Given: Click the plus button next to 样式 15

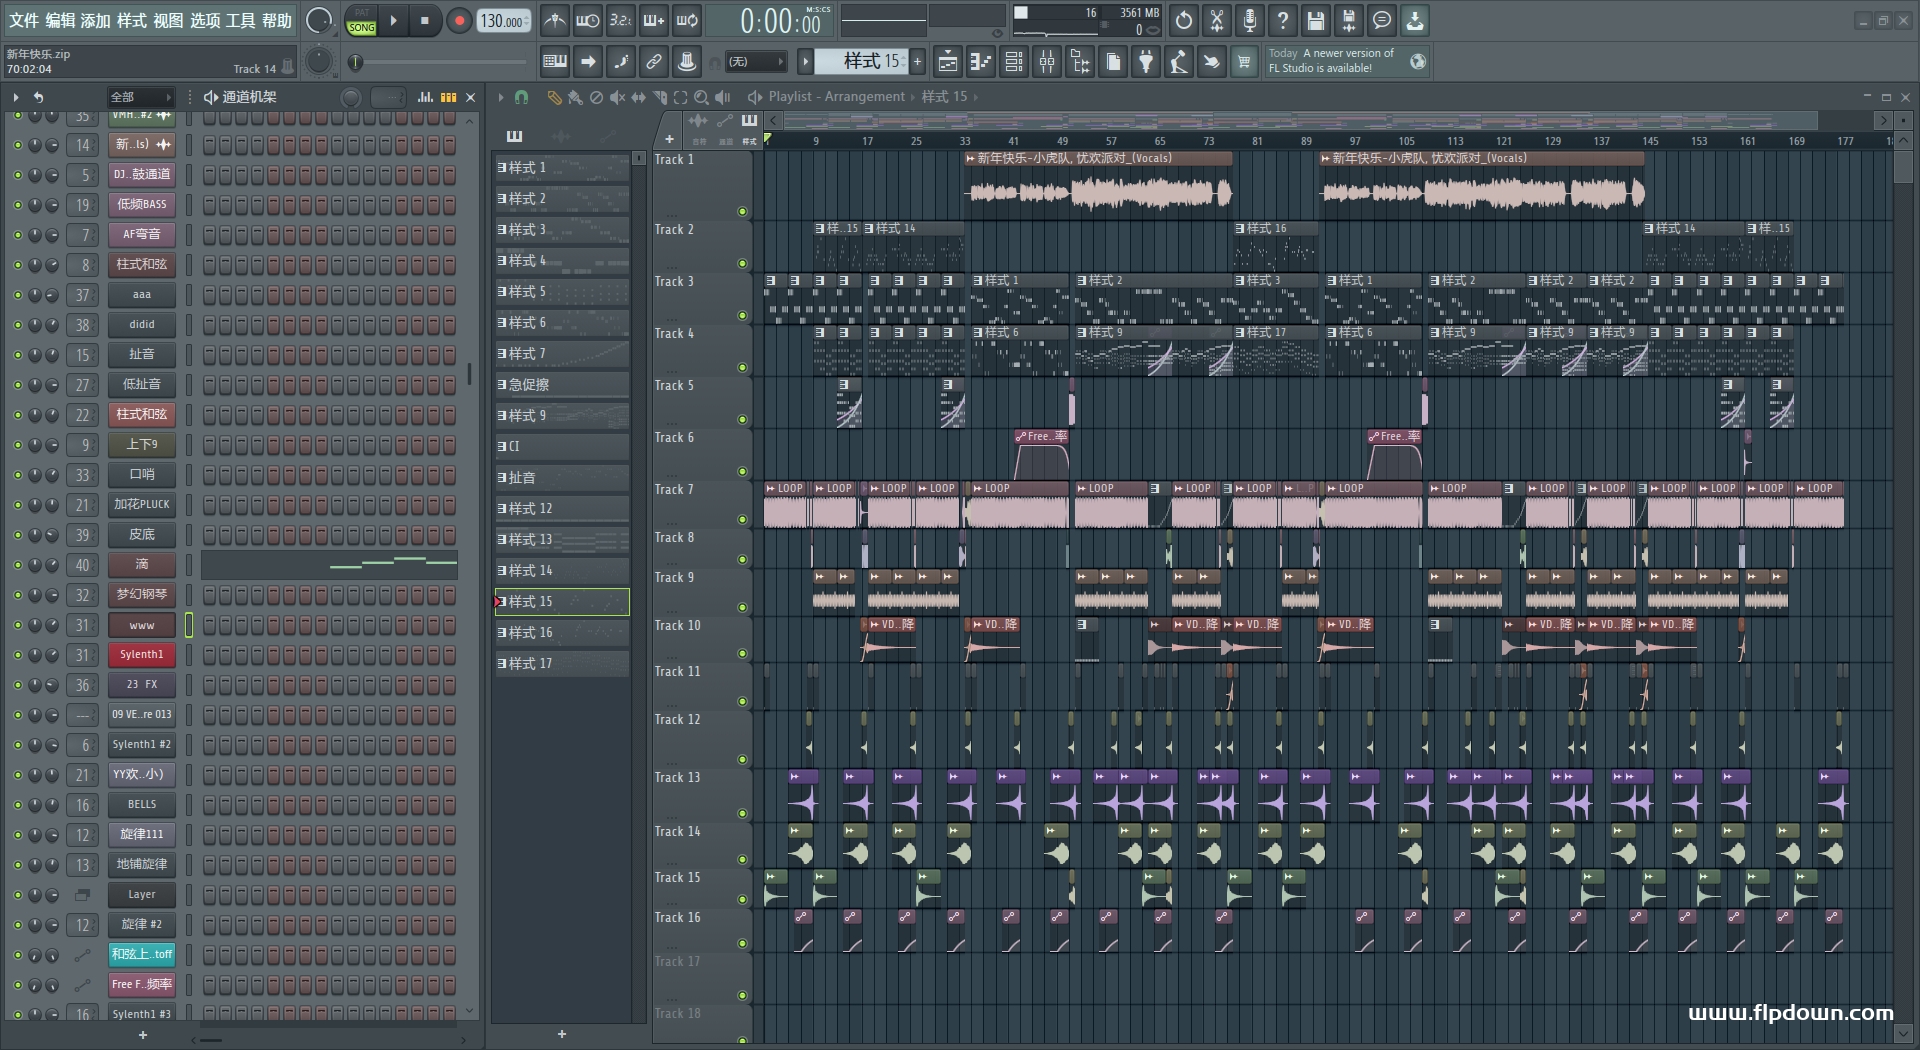Looking at the screenshot, I should tap(917, 62).
